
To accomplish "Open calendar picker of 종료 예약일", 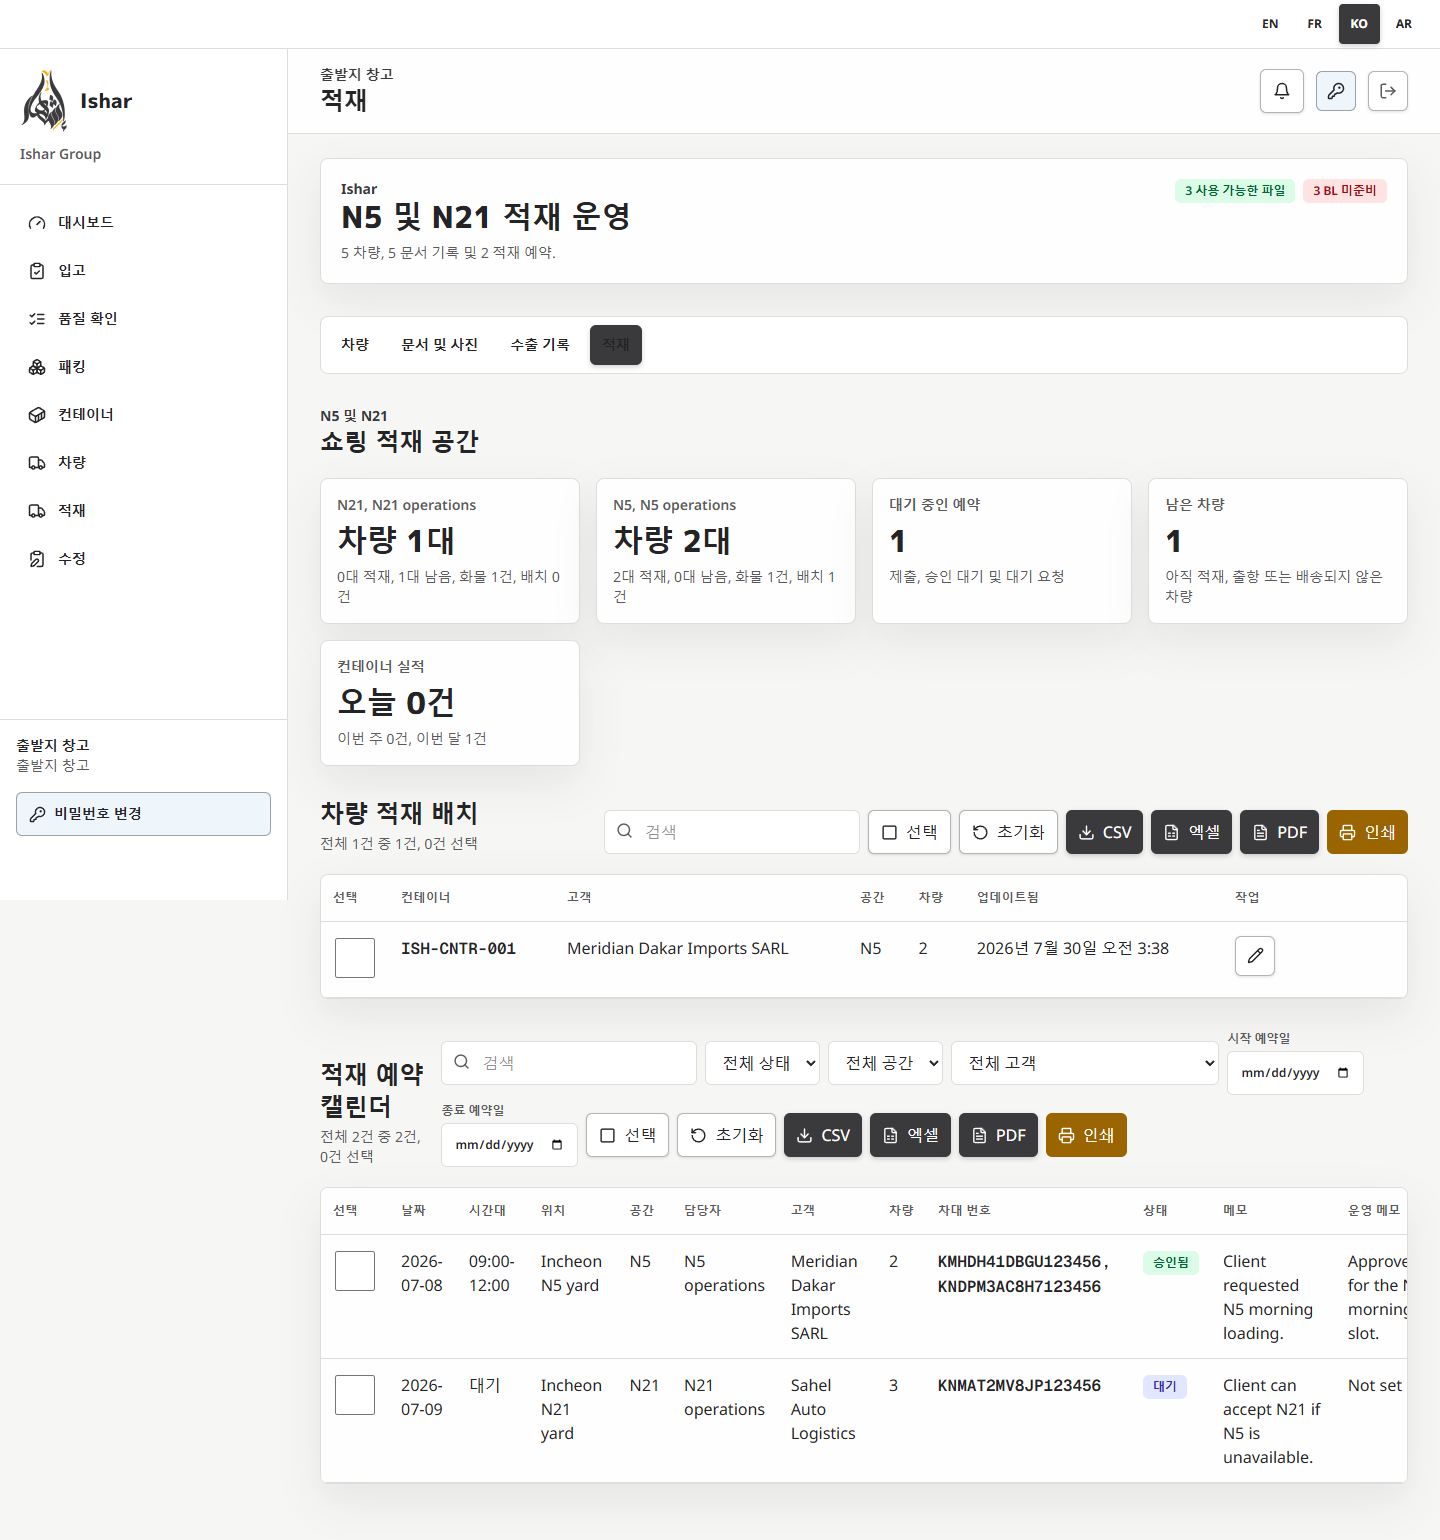I will click(x=557, y=1145).
